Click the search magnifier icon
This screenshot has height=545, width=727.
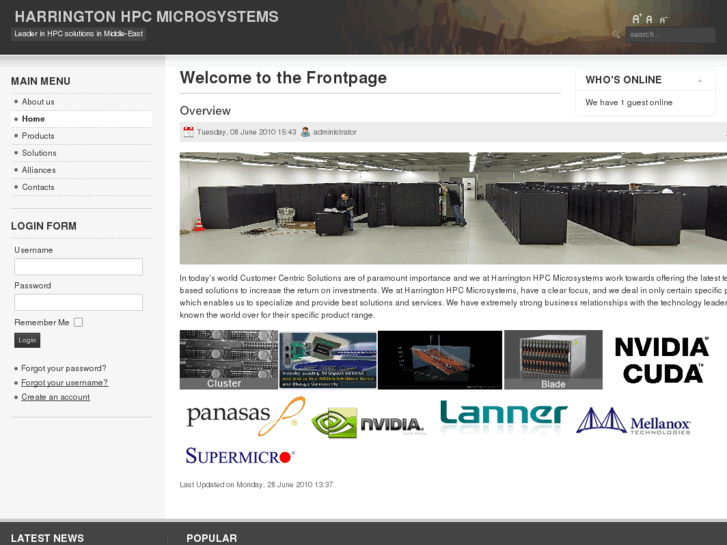tap(616, 34)
